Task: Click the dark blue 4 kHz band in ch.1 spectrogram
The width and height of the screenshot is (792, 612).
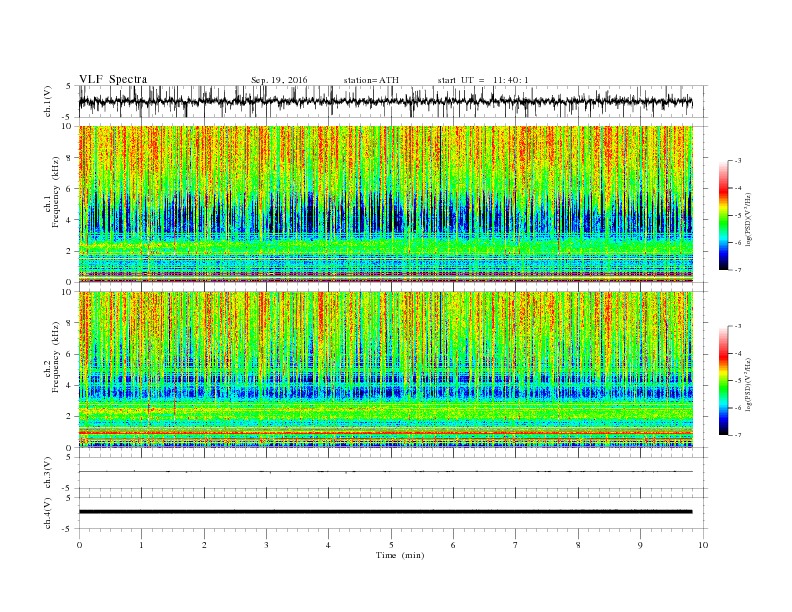Action: 385,217
